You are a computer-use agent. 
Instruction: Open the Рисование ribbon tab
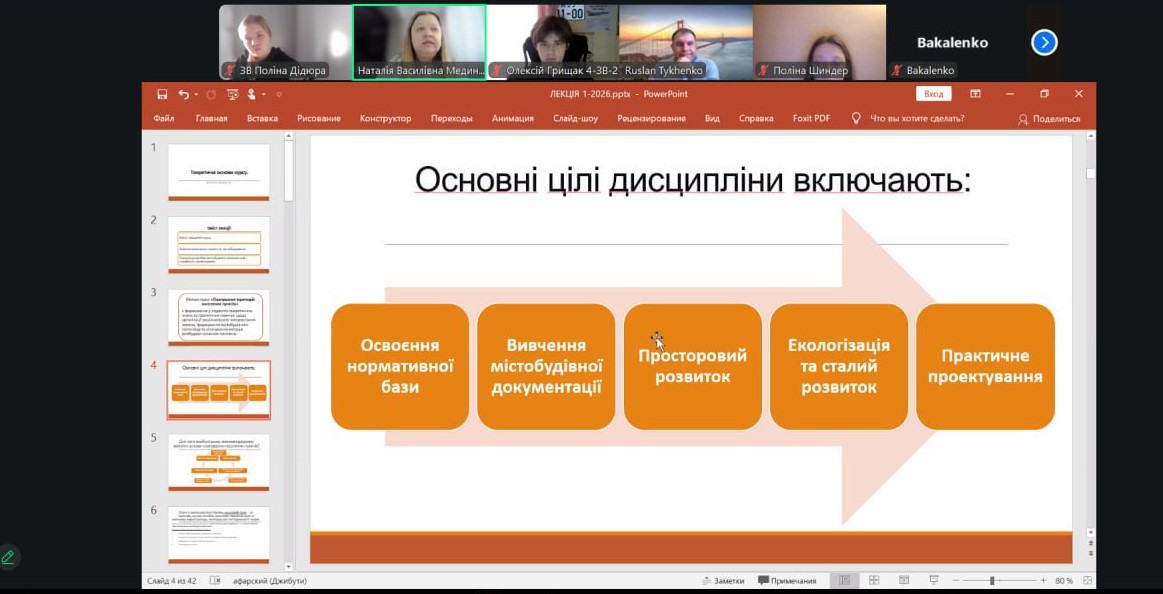[319, 118]
